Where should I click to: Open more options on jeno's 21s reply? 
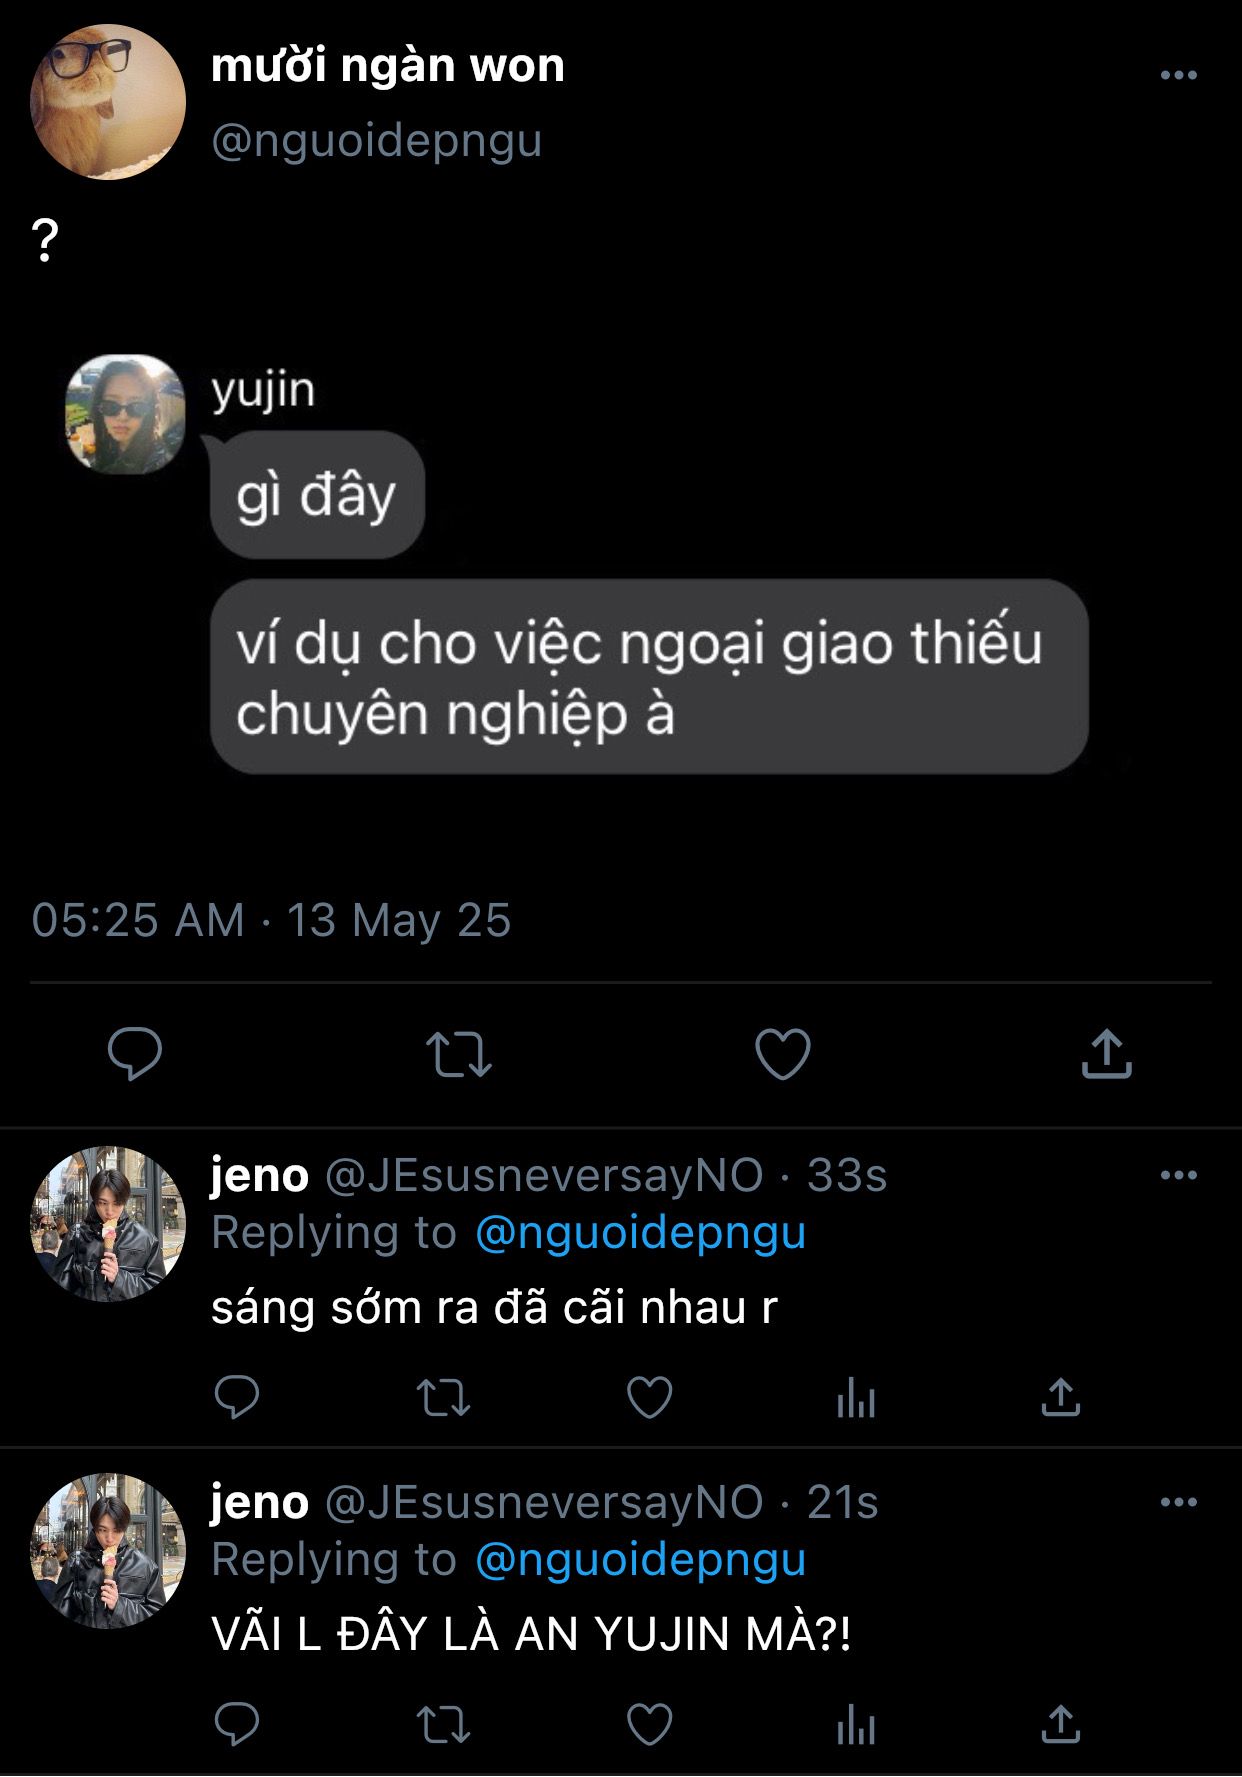1178,1502
